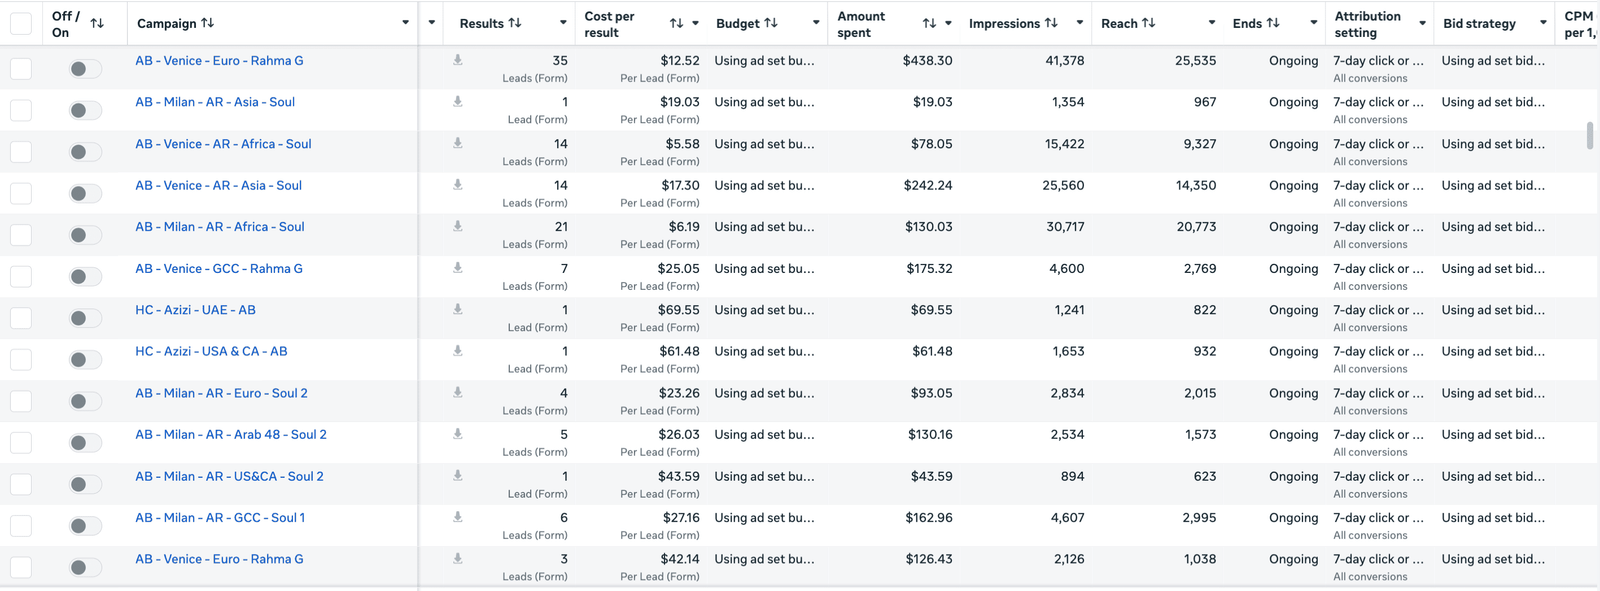Open campaign AB - Milan - AR - Africa - Soul
The width and height of the screenshot is (1600, 591).
[220, 227]
